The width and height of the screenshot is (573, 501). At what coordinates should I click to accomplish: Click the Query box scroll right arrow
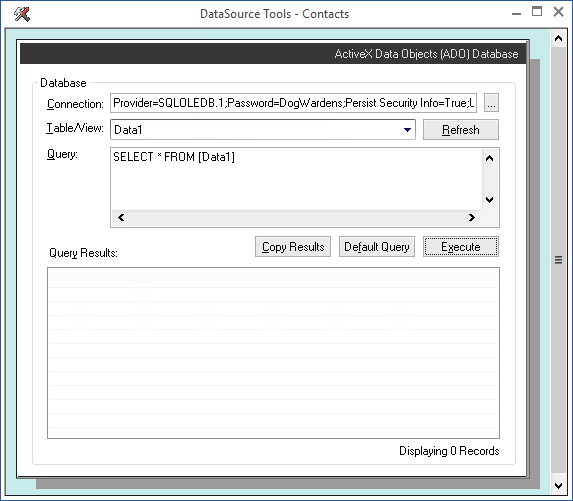[x=471, y=217]
